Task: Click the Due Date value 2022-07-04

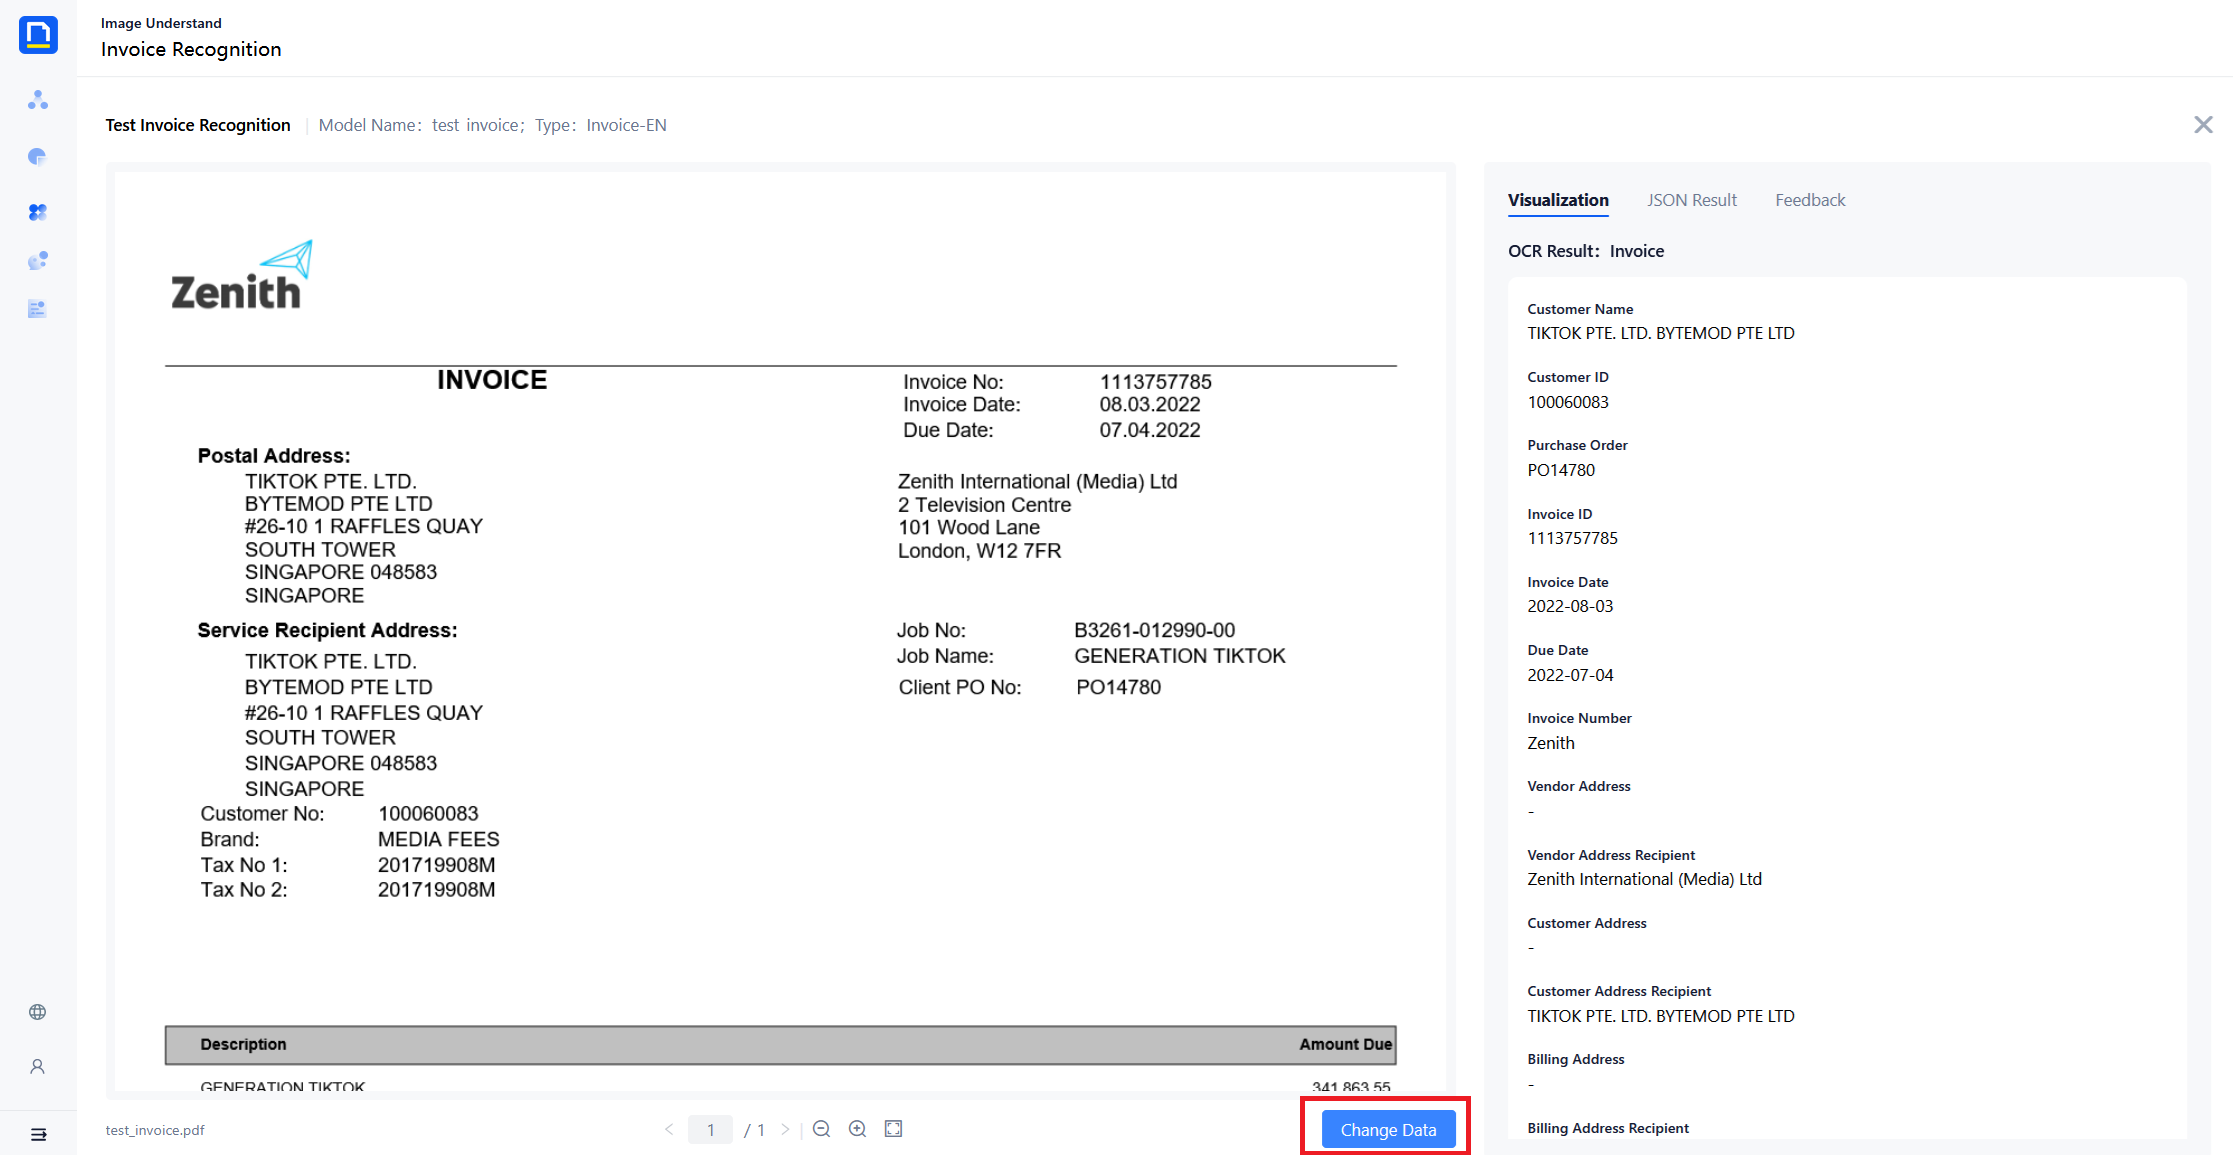Action: (x=1570, y=675)
